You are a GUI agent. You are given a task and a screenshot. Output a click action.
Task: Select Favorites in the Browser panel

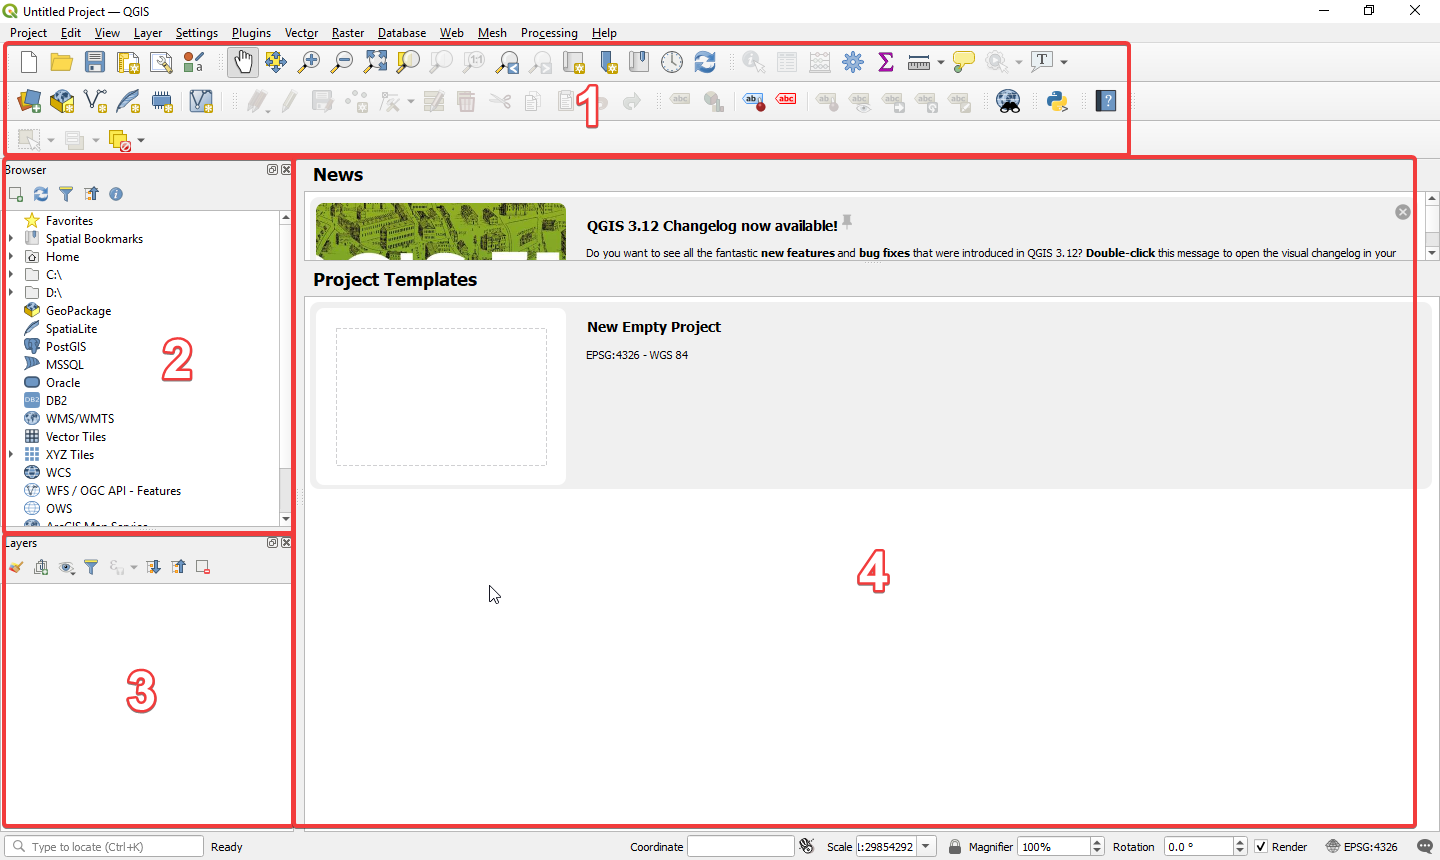click(69, 221)
